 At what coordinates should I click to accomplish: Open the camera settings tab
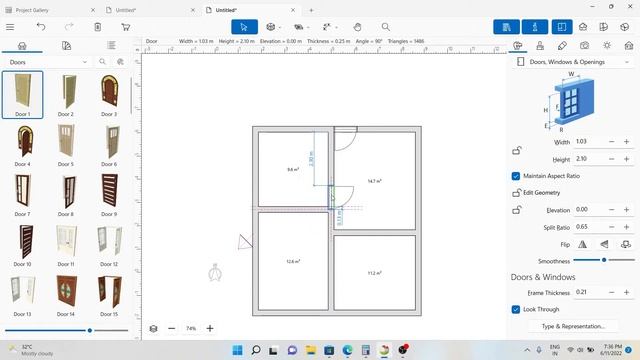pos(584,45)
